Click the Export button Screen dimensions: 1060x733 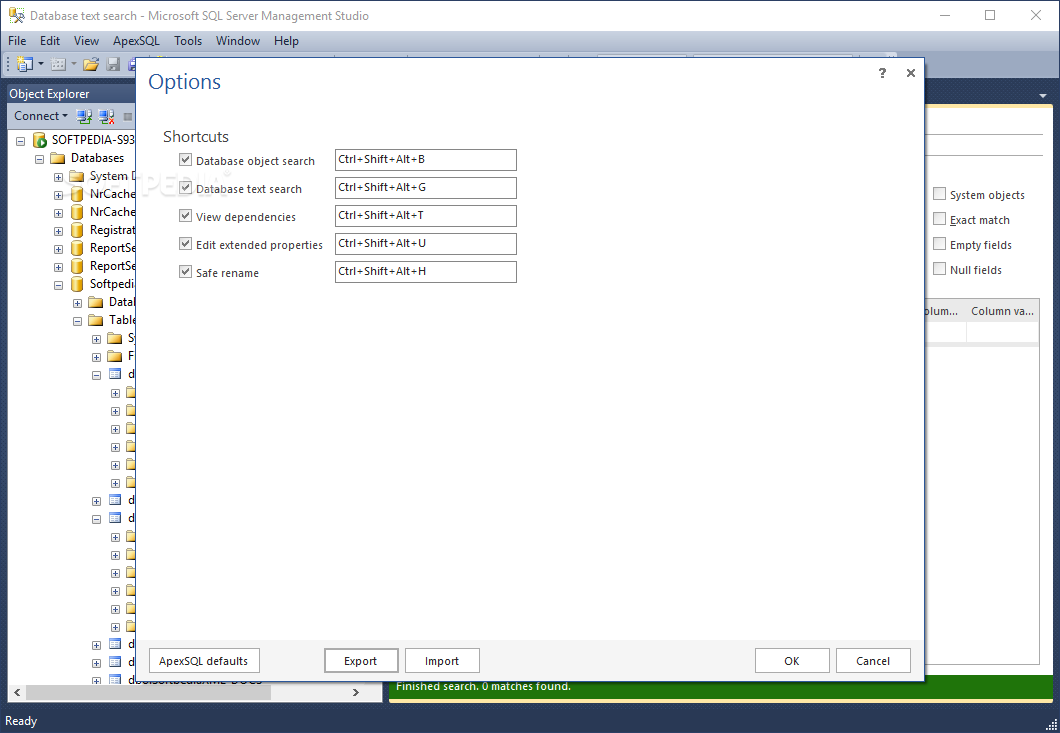360,661
